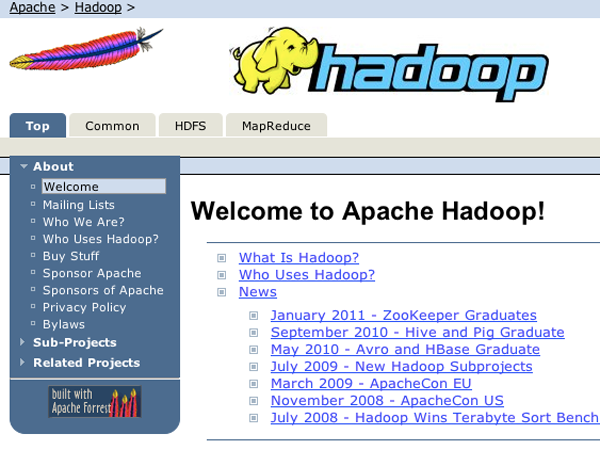Click the Apache feather logo
Screen dimensions: 600x450
click(86, 49)
